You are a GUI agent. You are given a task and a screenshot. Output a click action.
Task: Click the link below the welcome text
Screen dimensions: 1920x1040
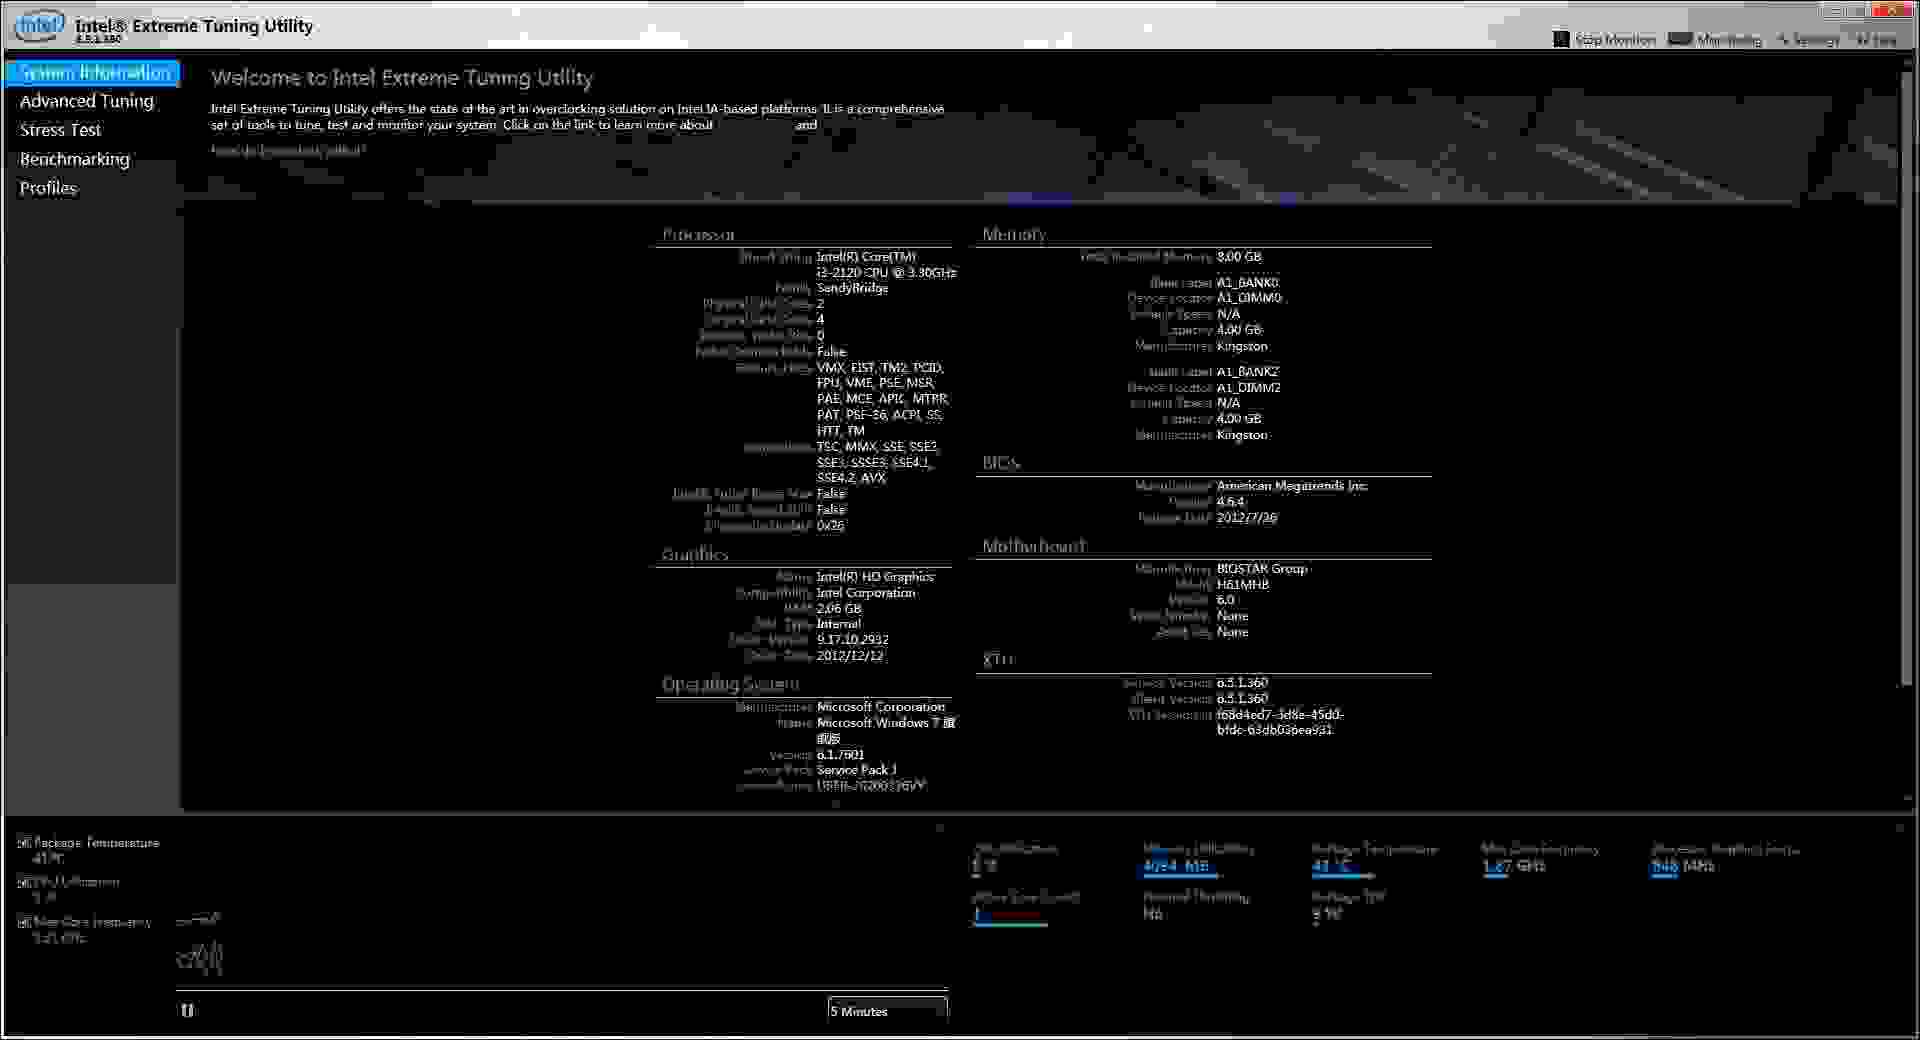(287, 150)
